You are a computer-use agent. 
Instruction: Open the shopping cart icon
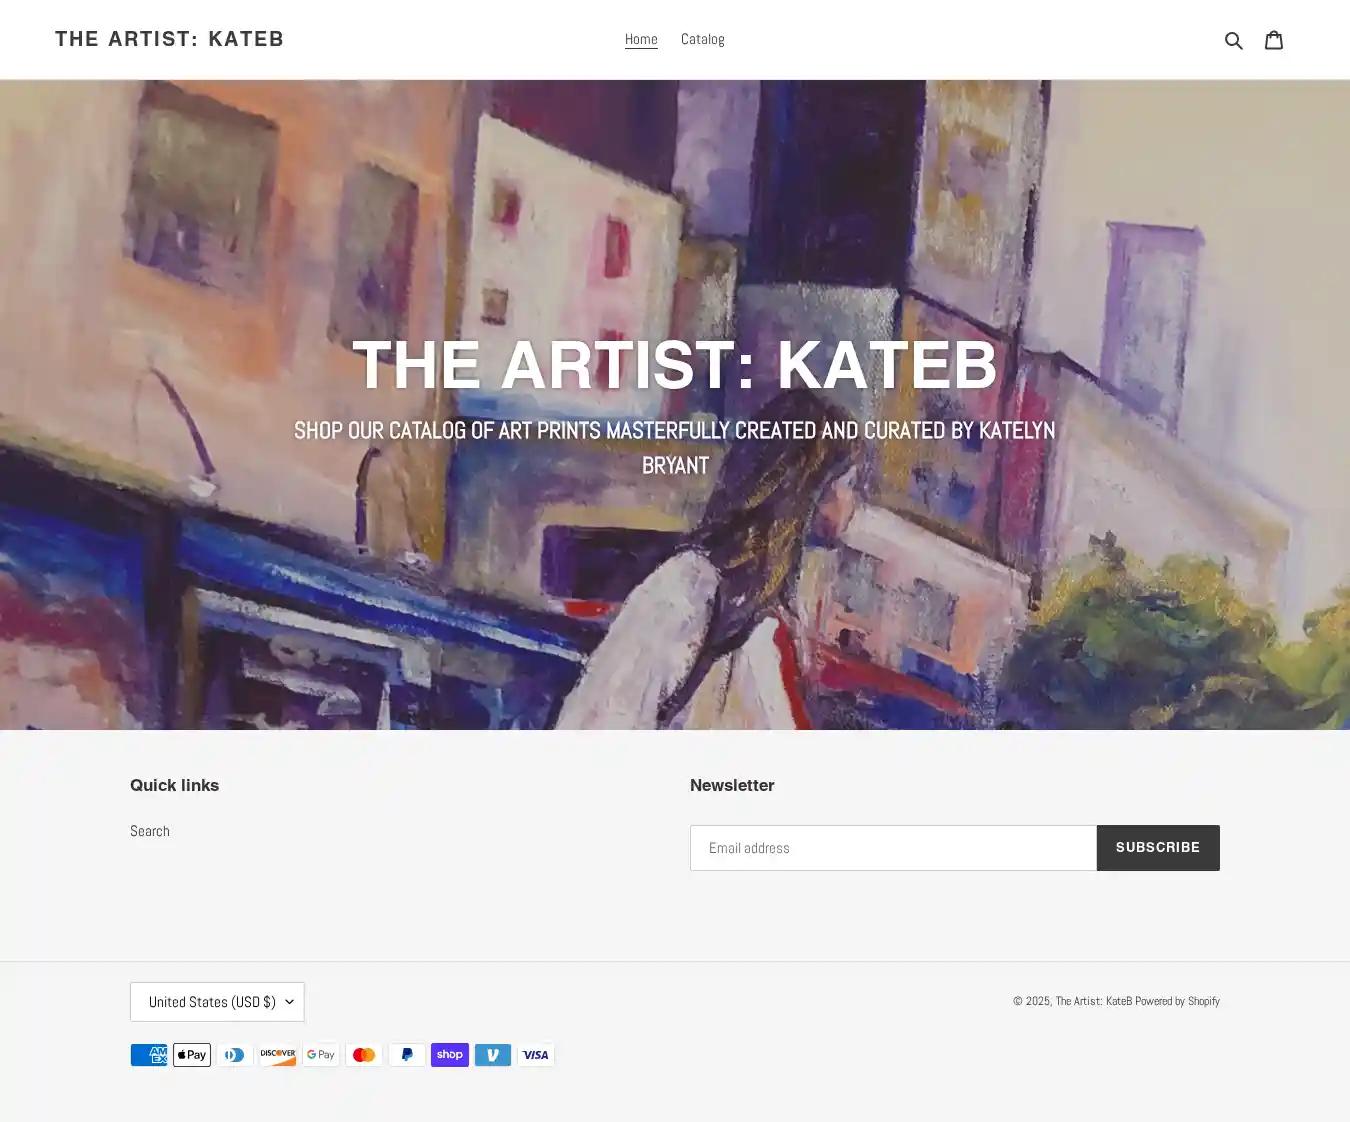(1274, 40)
